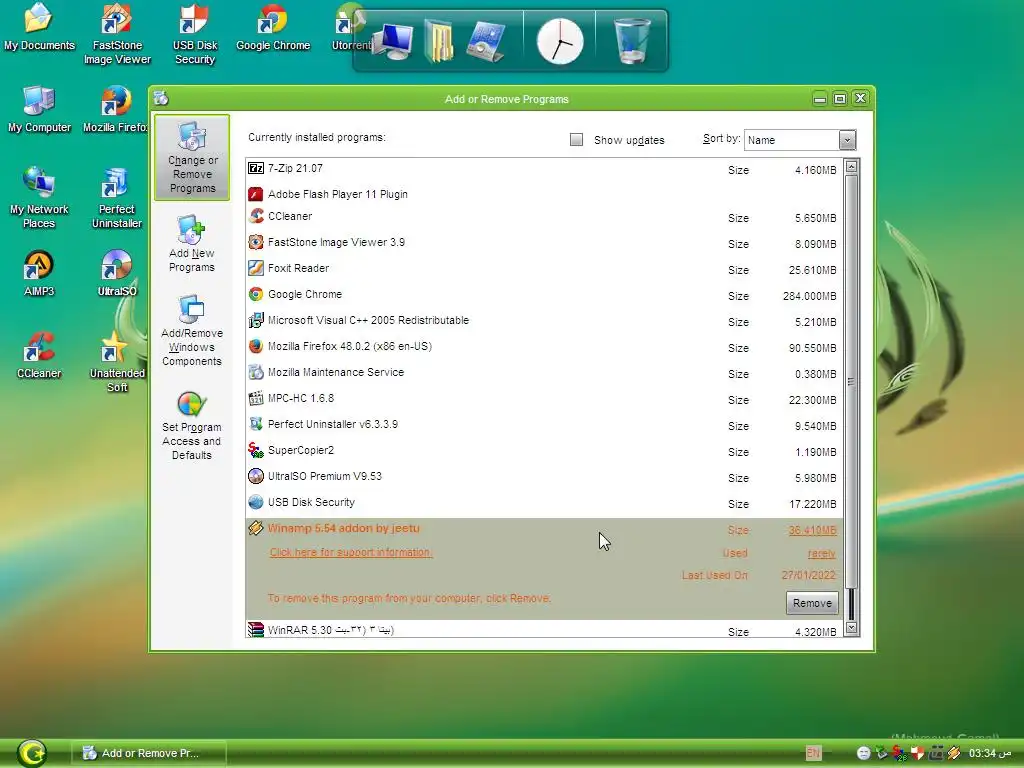
Task: Open the recycle bin dock icon
Action: click(x=632, y=40)
